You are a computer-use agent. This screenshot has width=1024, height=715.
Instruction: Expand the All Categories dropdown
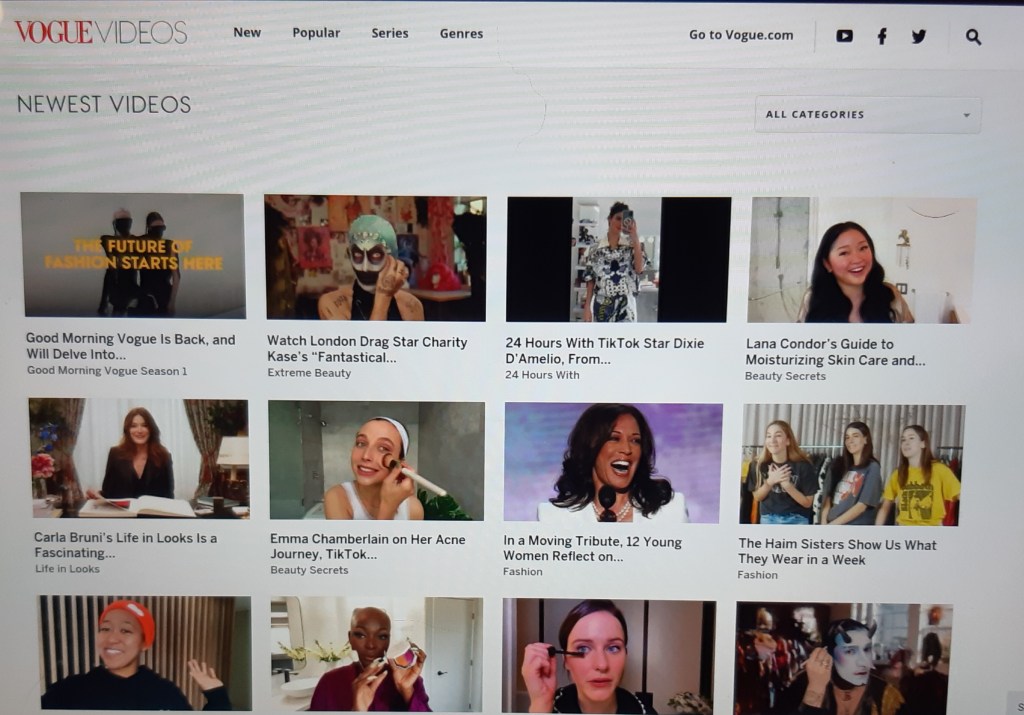pos(867,115)
